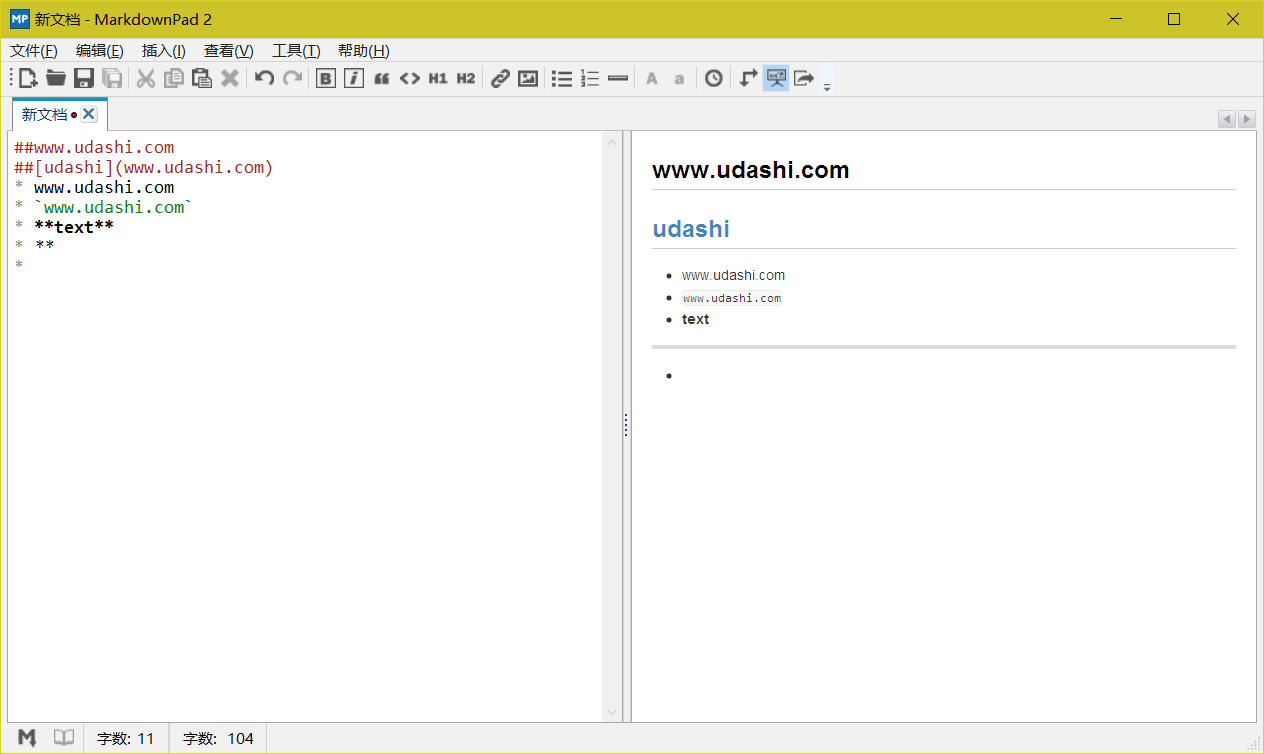Viewport: 1264px width, 754px height.
Task: Toggle bold formatting with the B button
Action: pos(325,78)
